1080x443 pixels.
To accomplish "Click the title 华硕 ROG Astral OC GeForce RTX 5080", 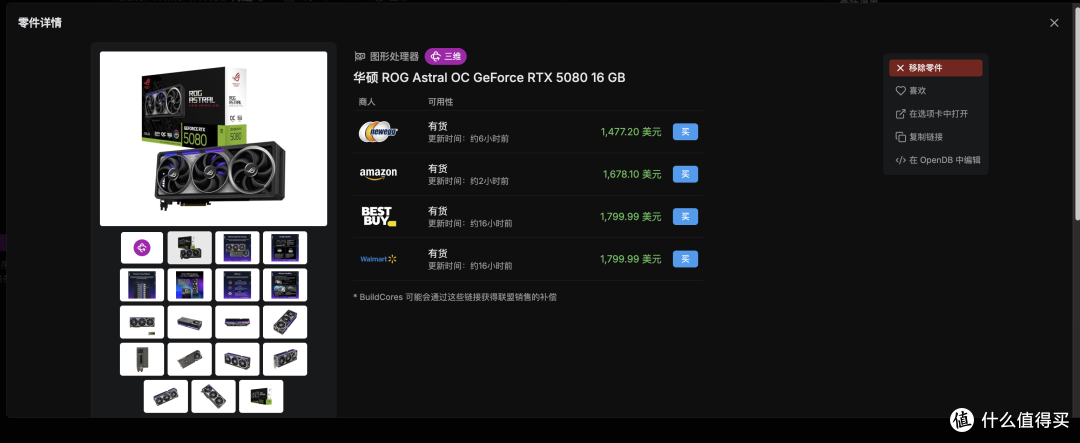I will 490,78.
